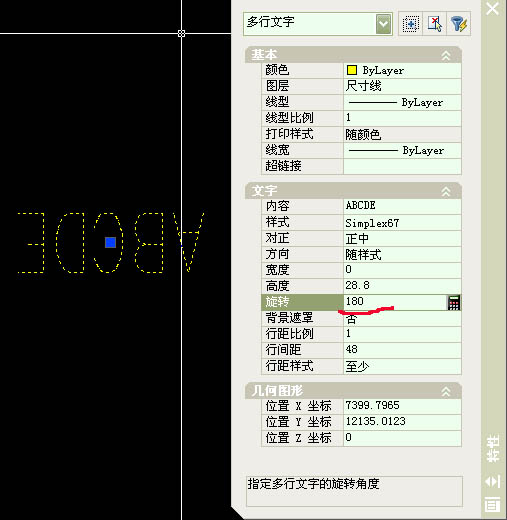
Task: Close the properties palette with X
Action: coord(492,9)
